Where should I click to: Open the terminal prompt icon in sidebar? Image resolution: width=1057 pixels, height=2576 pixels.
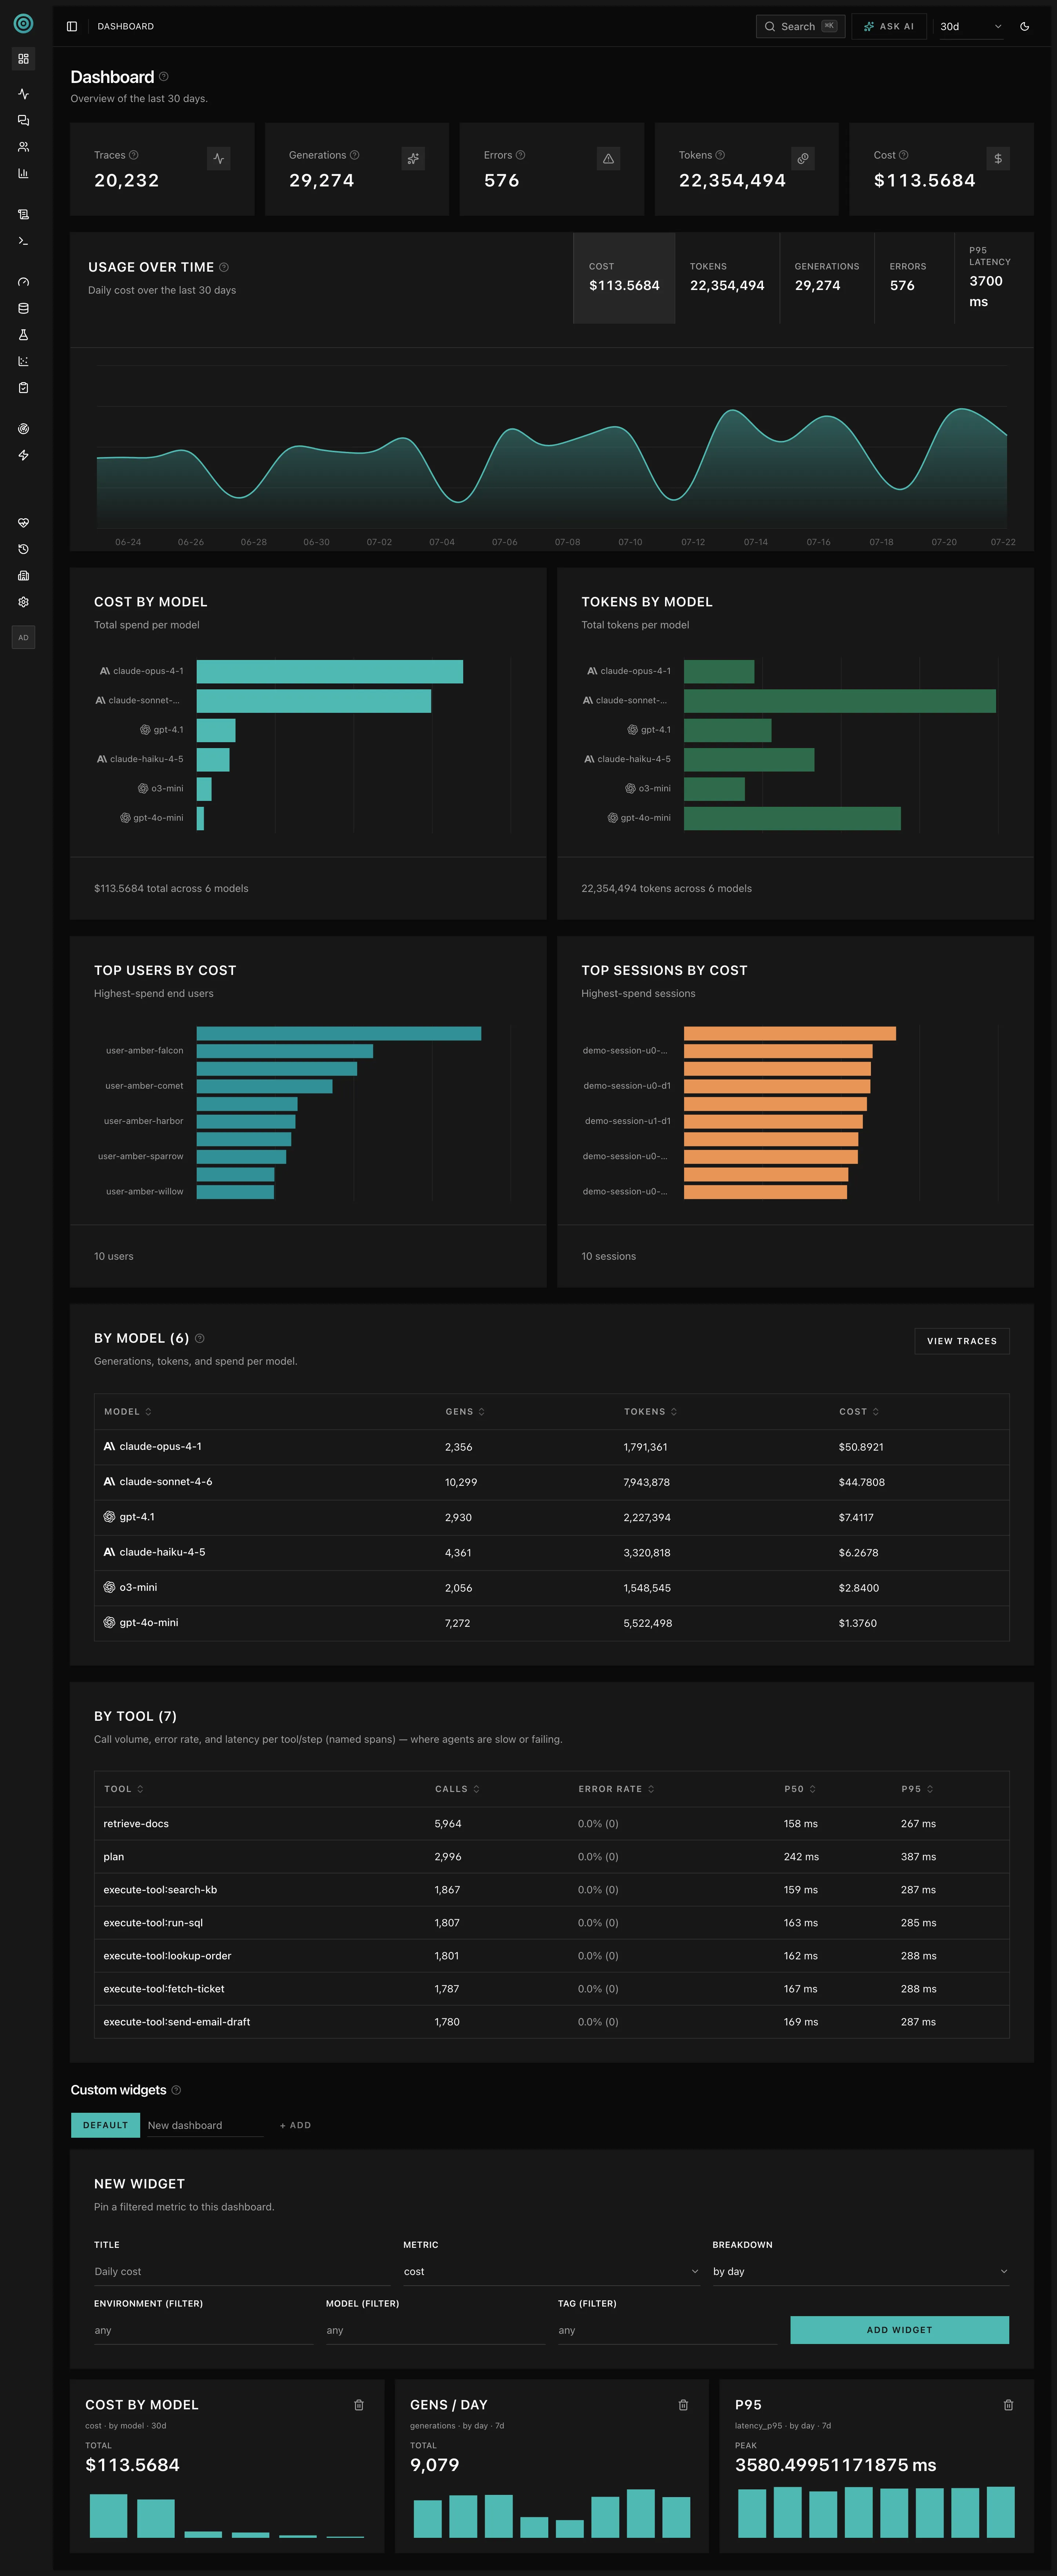pyautogui.click(x=23, y=241)
